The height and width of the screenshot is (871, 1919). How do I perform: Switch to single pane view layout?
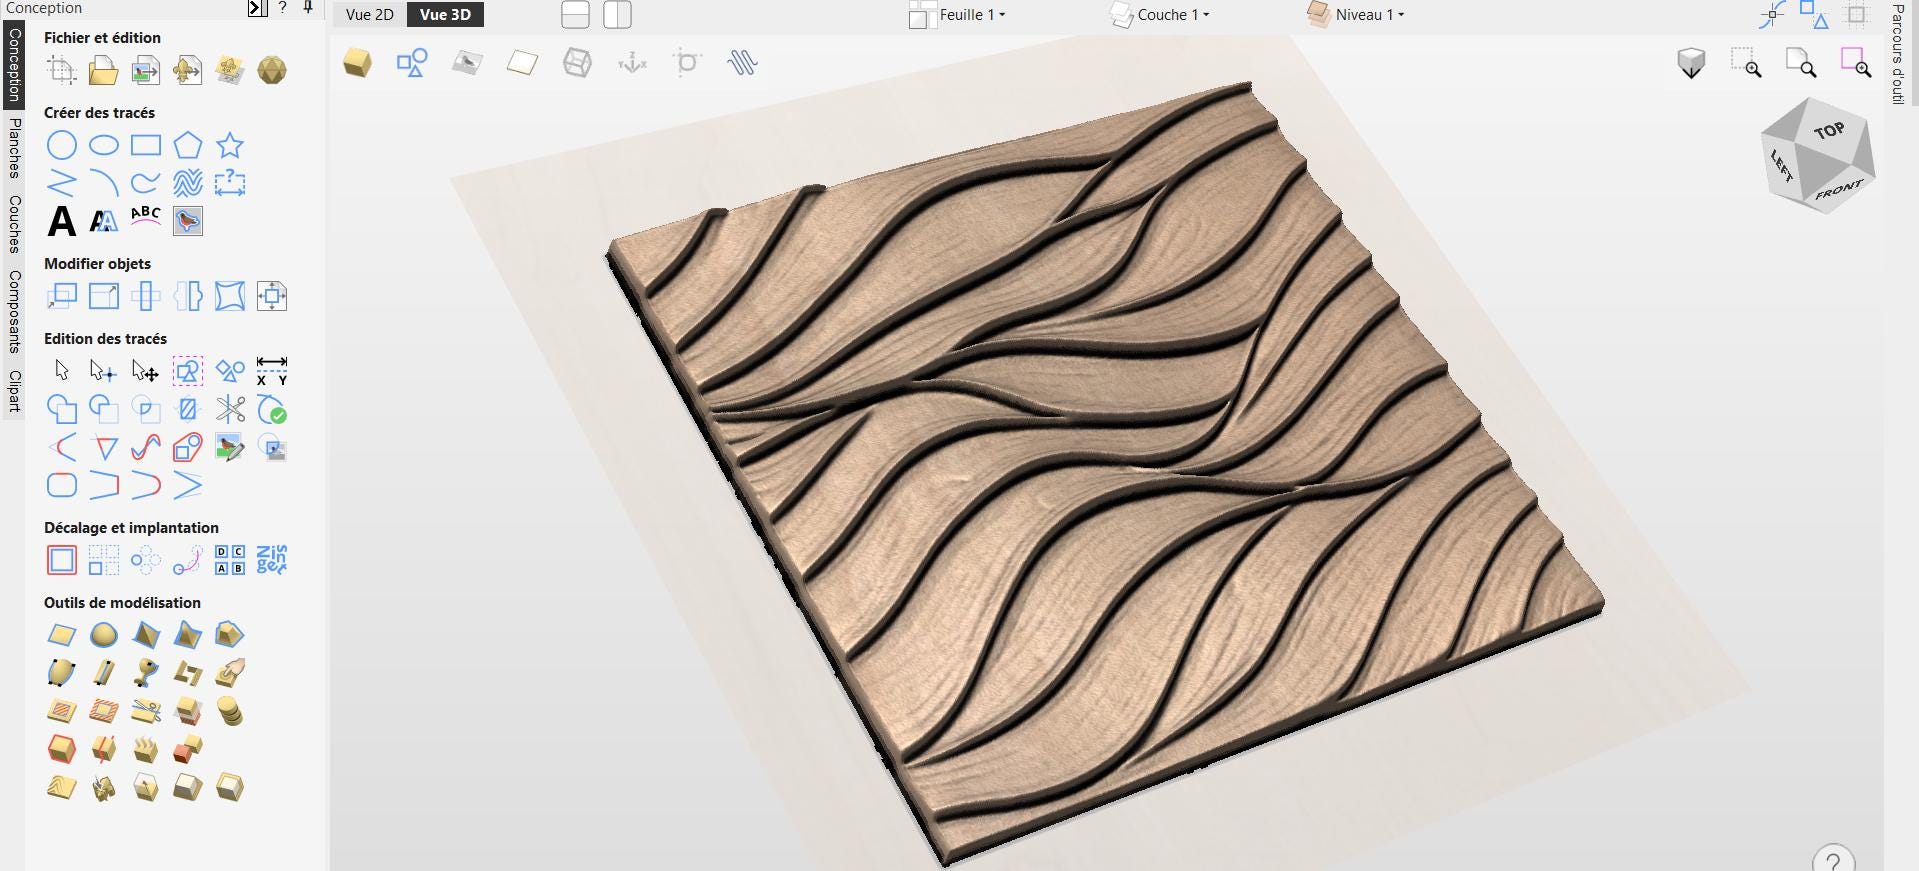coord(575,15)
